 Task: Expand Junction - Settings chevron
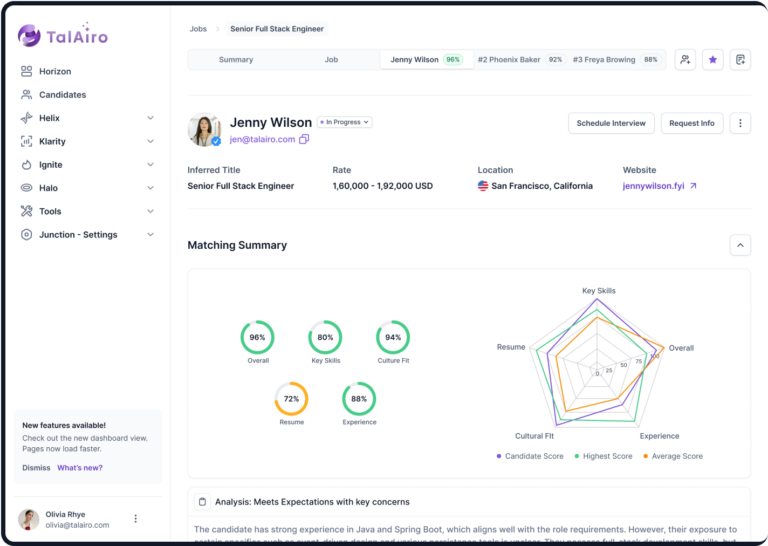[x=150, y=235]
